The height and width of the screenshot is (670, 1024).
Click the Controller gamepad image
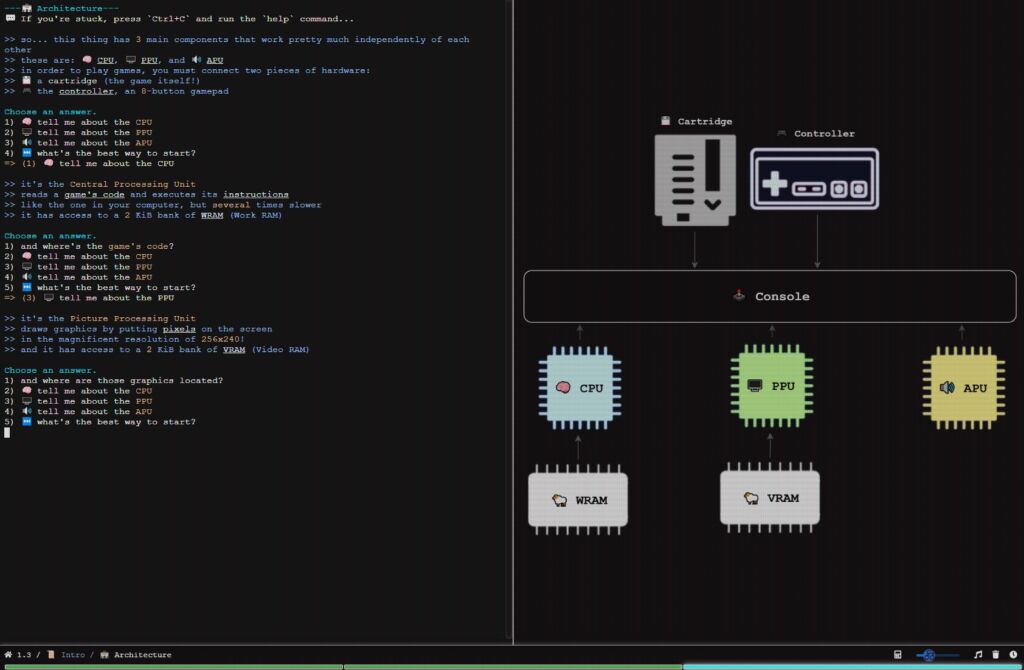pyautogui.click(x=814, y=179)
